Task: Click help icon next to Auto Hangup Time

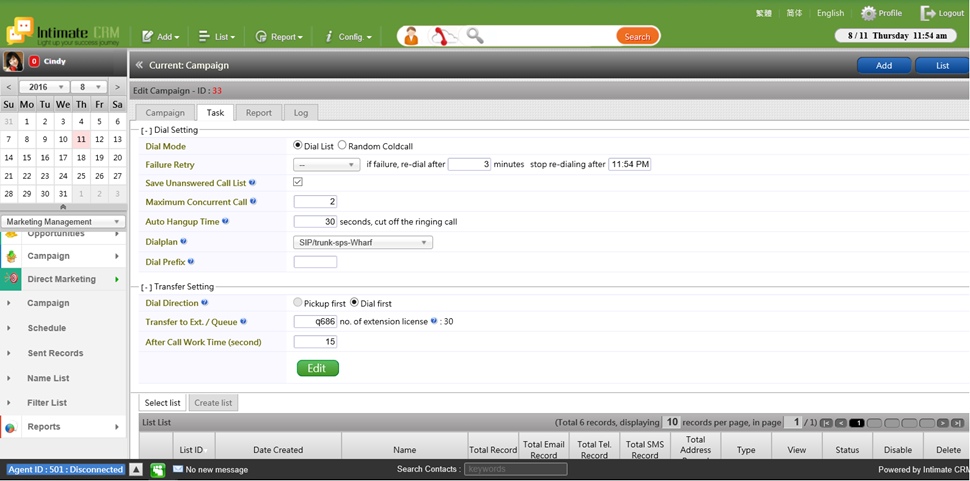Action: click(x=225, y=221)
